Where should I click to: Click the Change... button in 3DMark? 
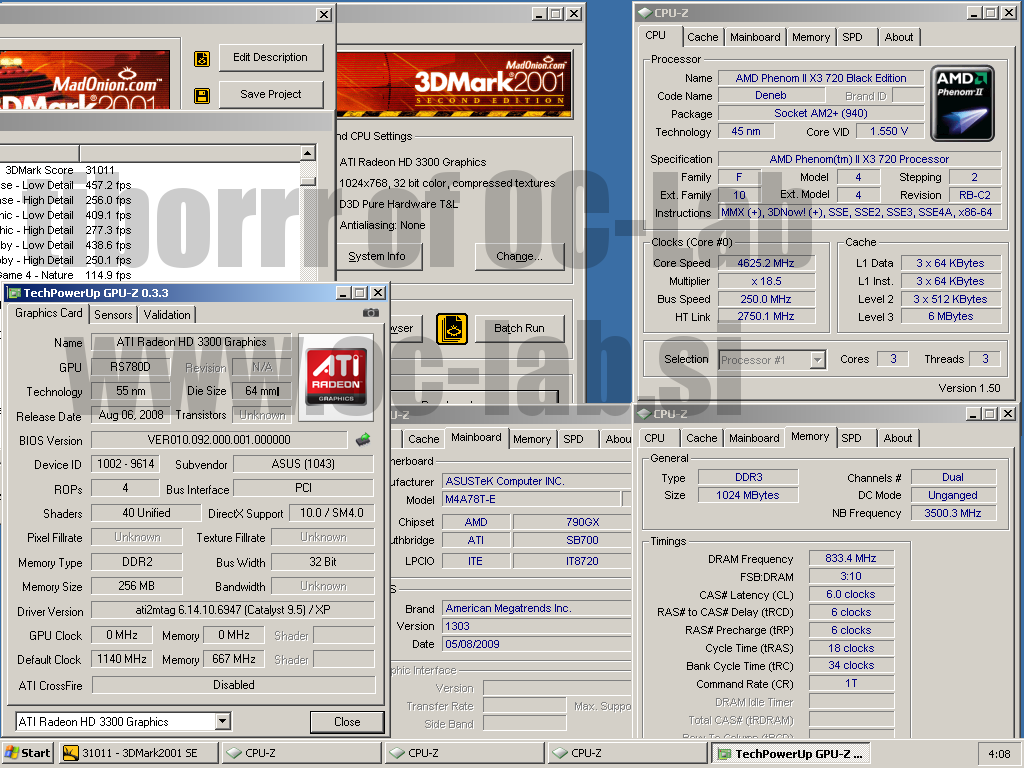[x=519, y=256]
